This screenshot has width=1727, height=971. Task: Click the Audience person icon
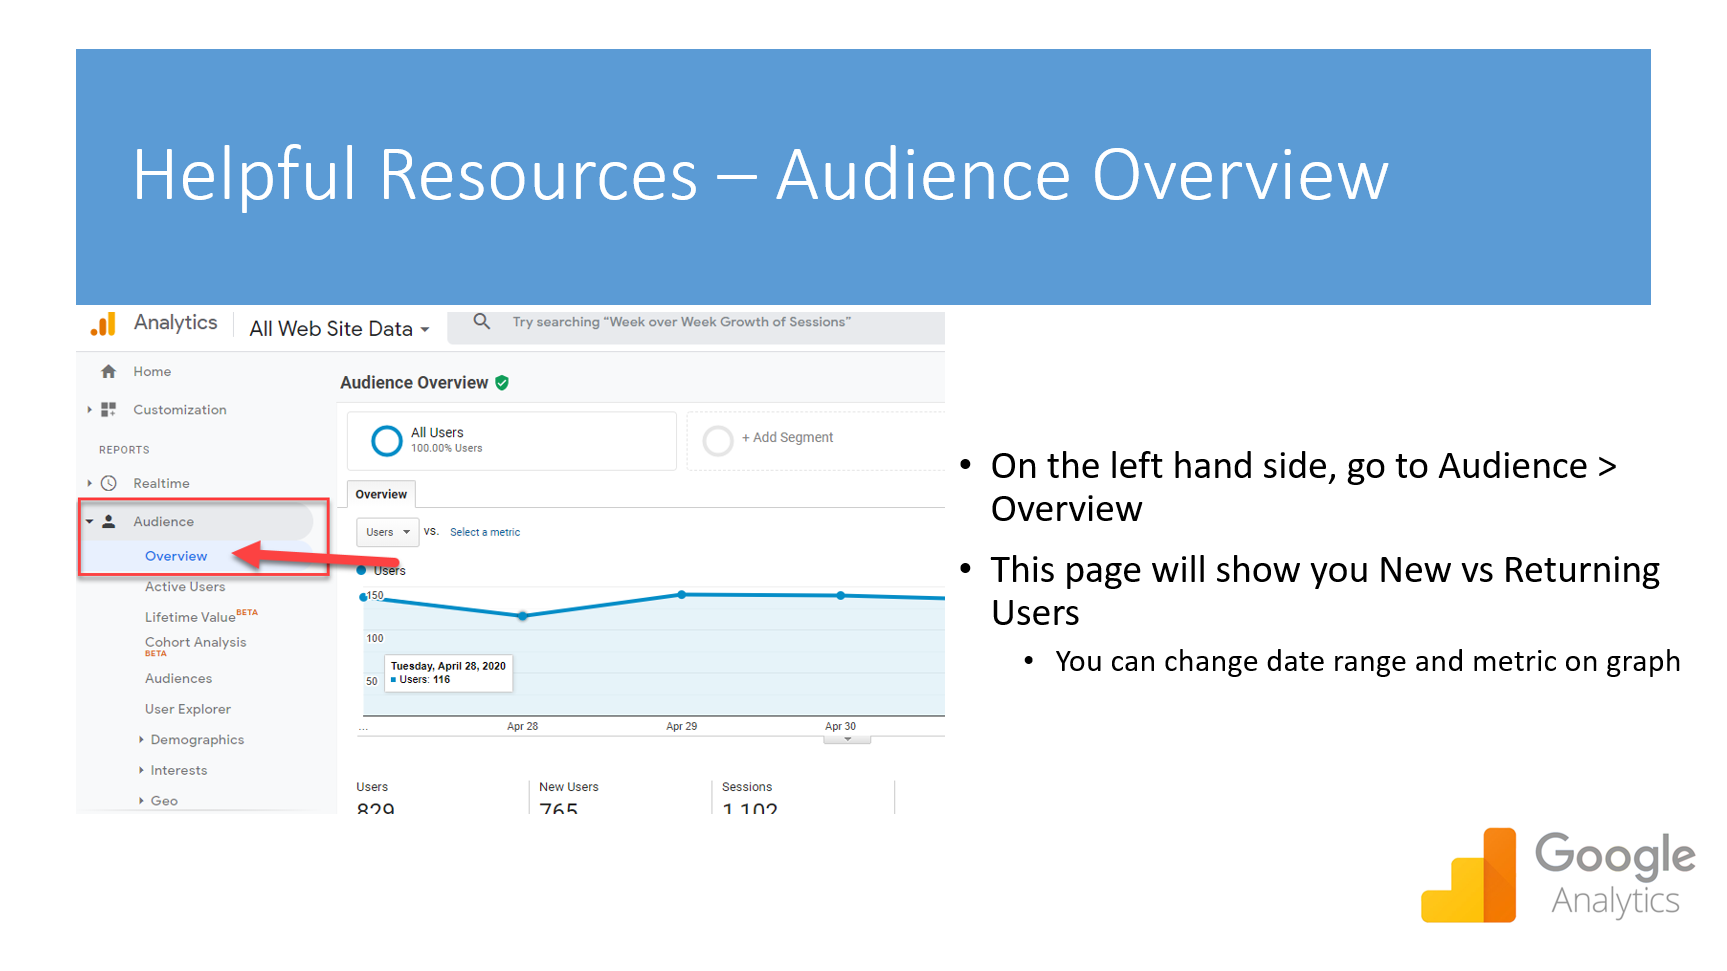108,521
